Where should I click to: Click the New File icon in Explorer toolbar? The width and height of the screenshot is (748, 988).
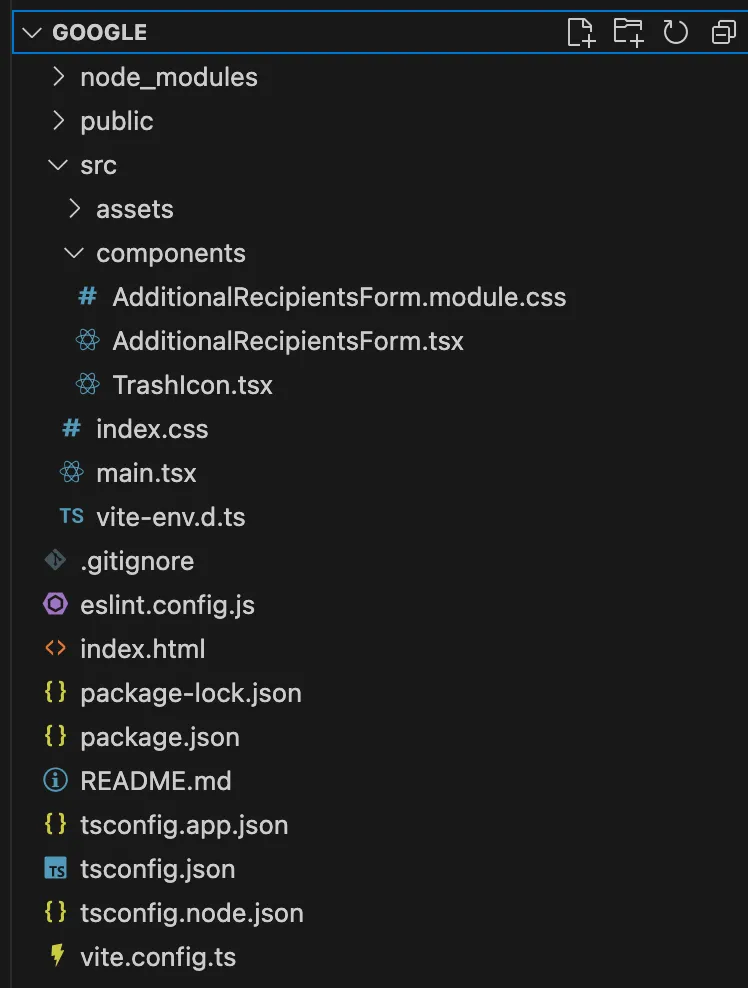pos(581,31)
